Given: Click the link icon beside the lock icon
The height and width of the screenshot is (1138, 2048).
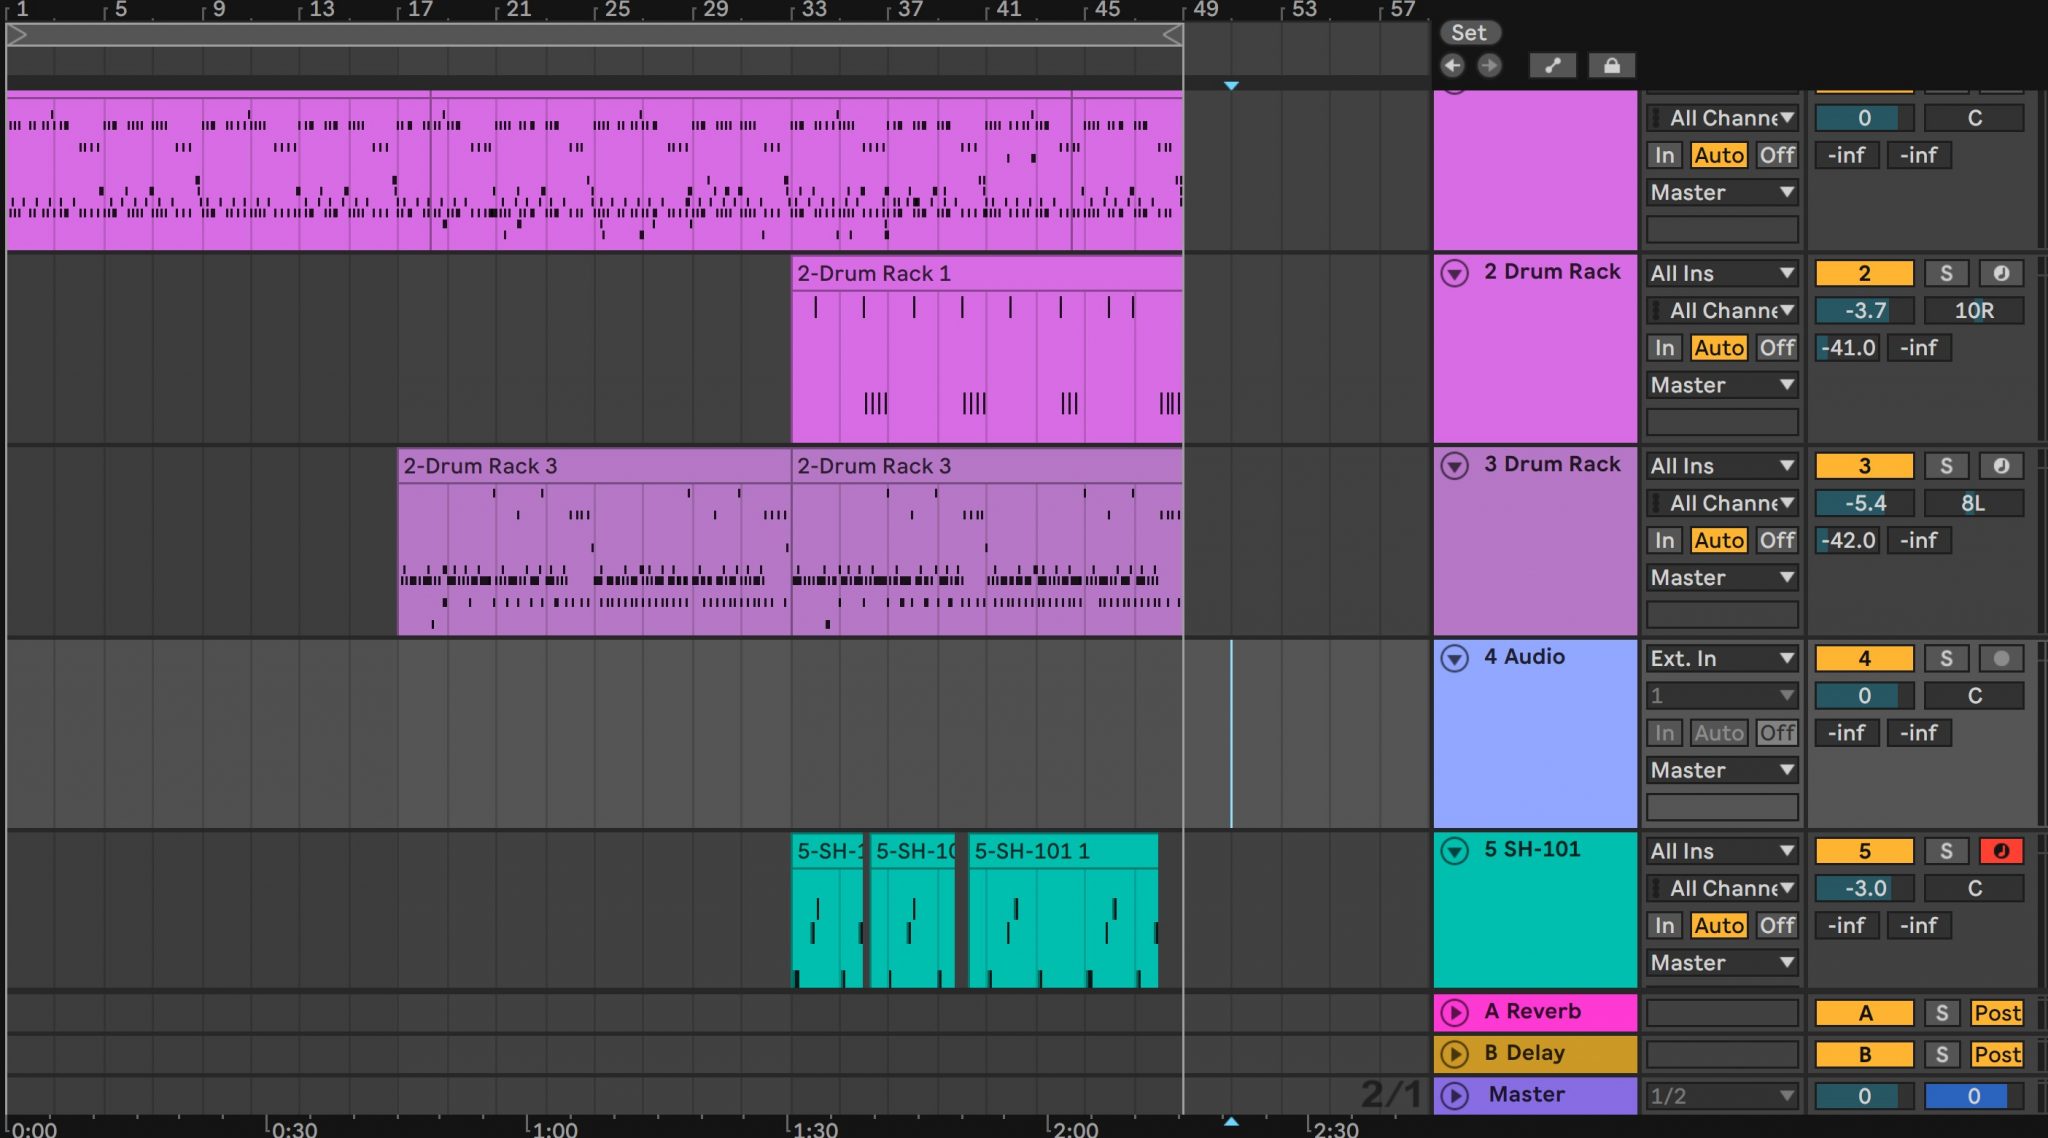Looking at the screenshot, I should point(1553,65).
